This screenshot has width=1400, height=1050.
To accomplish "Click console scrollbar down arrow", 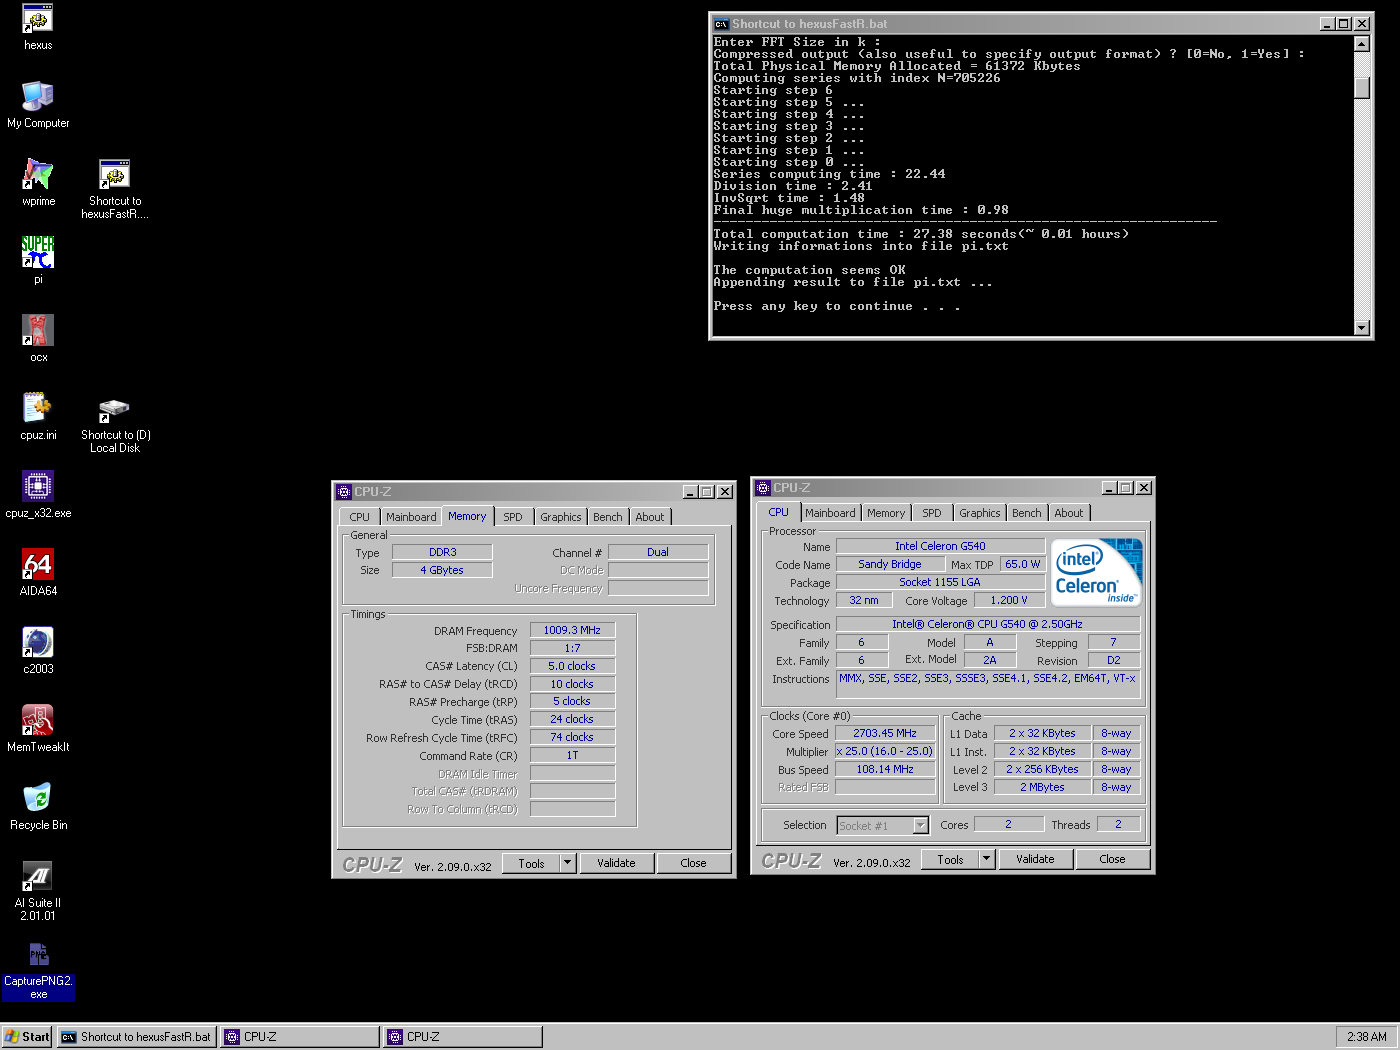I will [x=1361, y=327].
